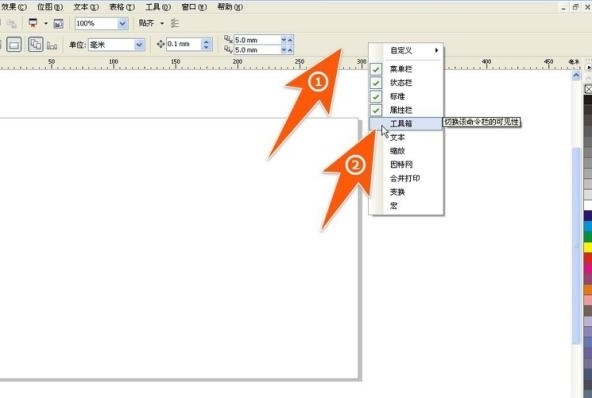Select 合并打印 toolbar entry
This screenshot has width=592, height=398.
click(x=405, y=178)
